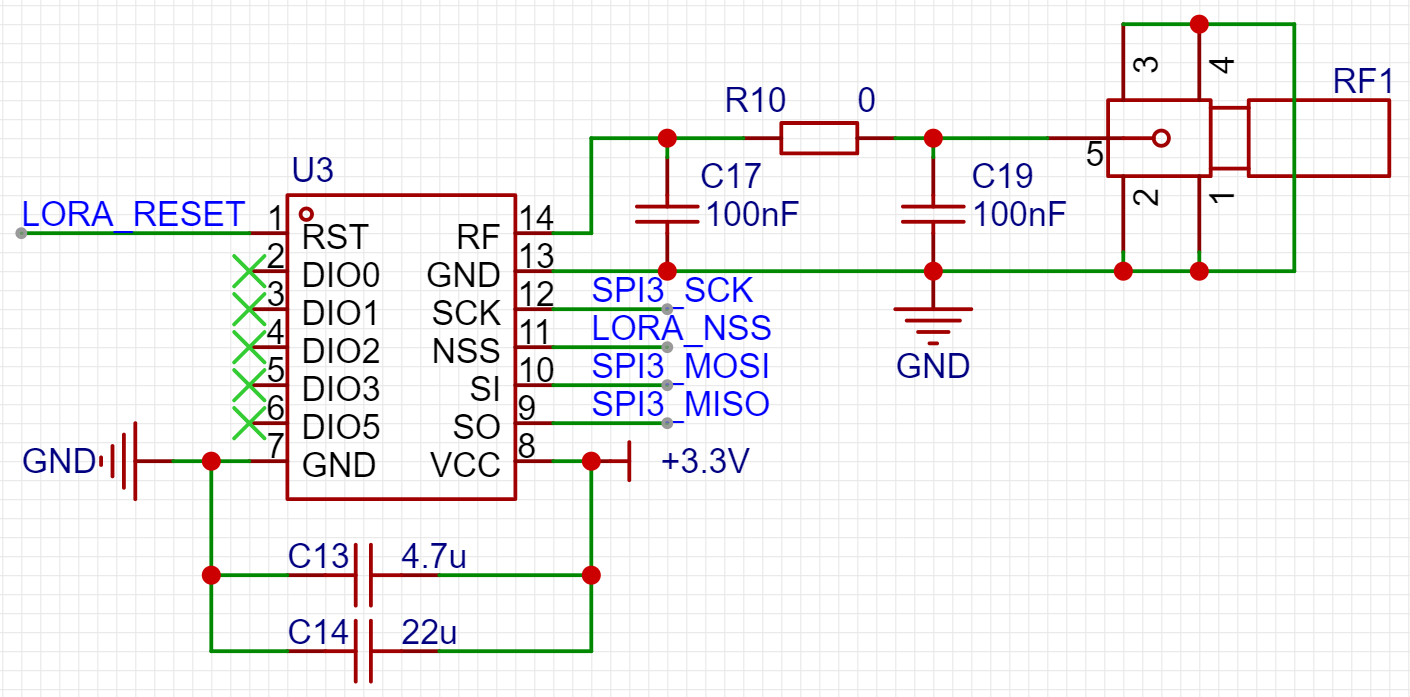The width and height of the screenshot is (1410, 697).
Task: Click the junction dot above C17
Action: coord(665,136)
